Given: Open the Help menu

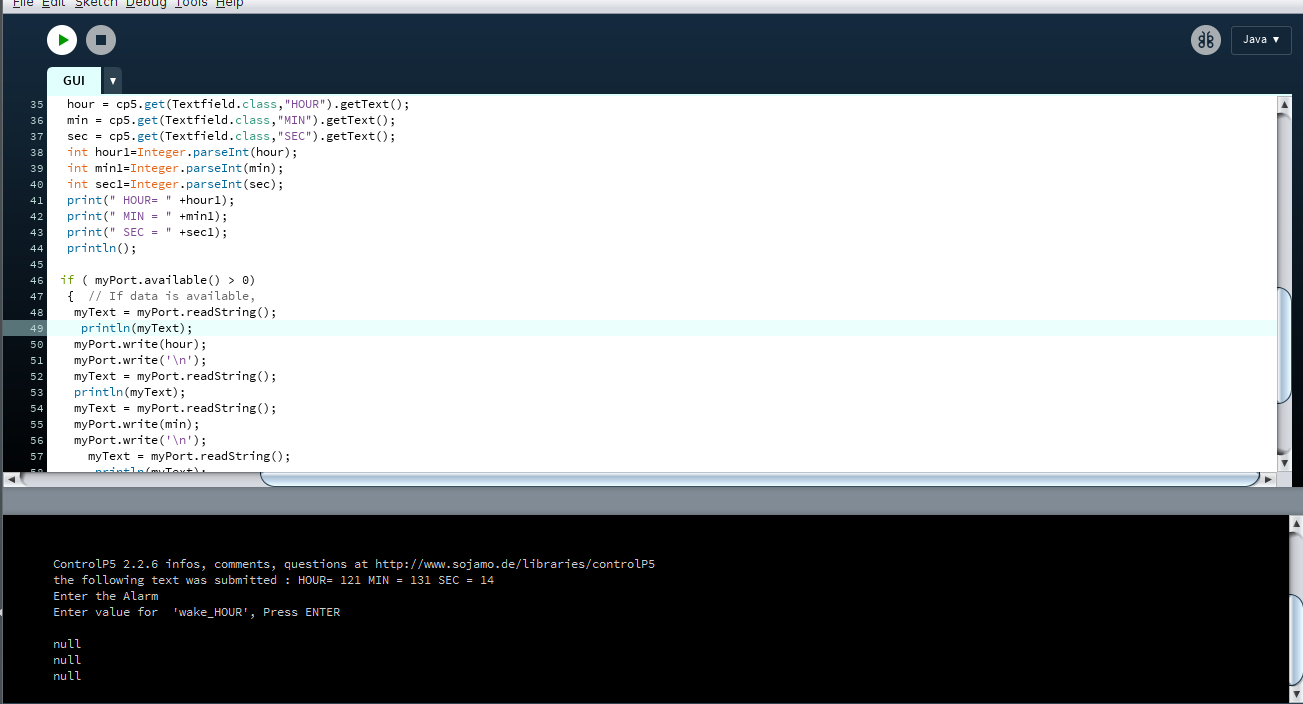Looking at the screenshot, I should 230,4.
